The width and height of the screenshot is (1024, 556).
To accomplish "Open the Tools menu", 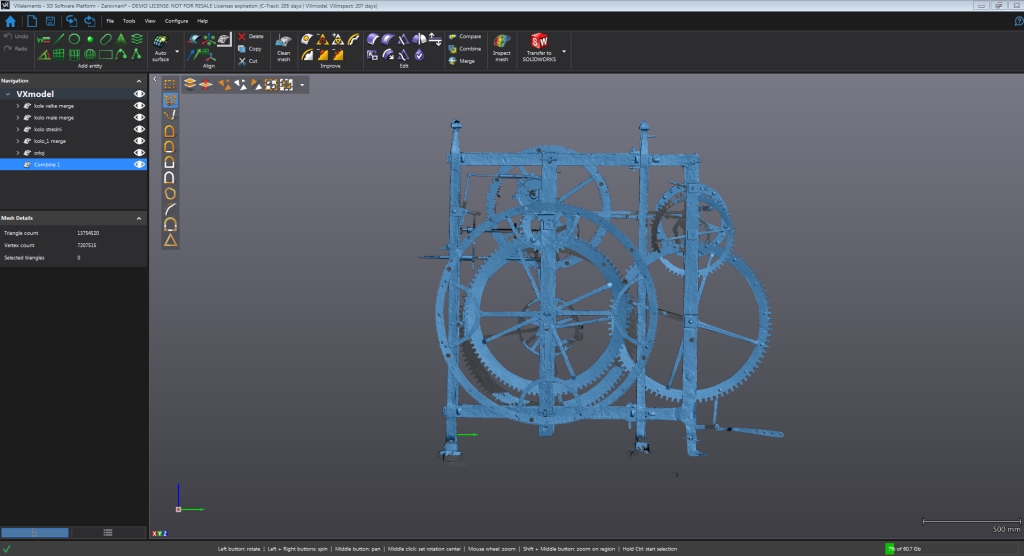I will click(129, 20).
